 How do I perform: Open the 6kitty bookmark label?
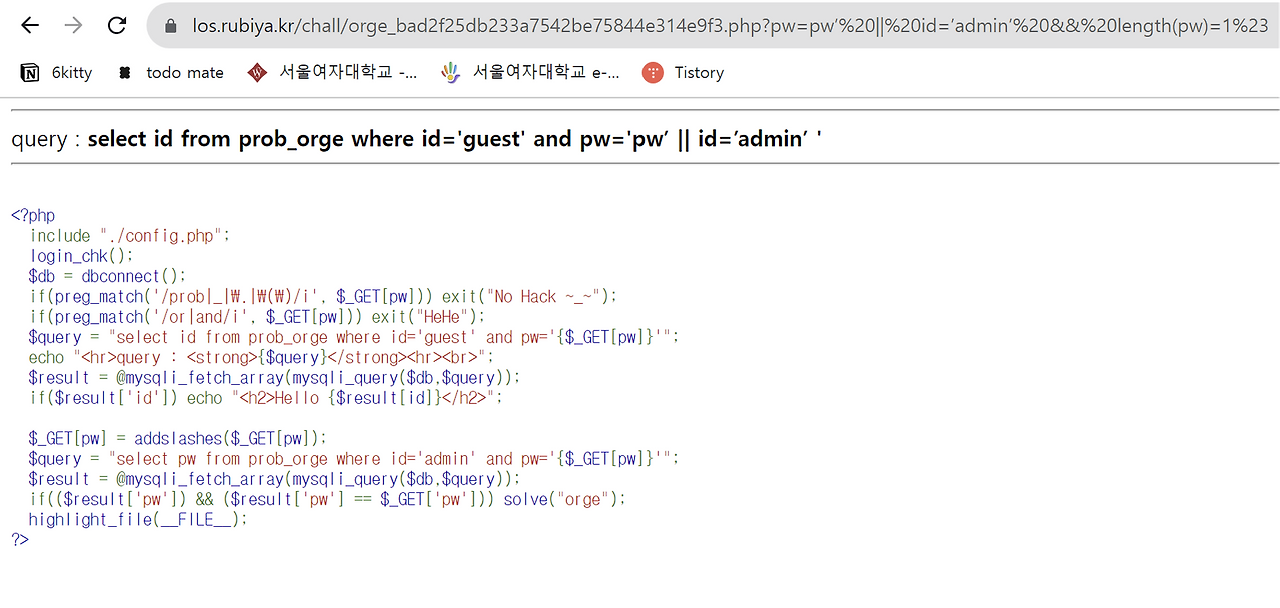pos(72,72)
